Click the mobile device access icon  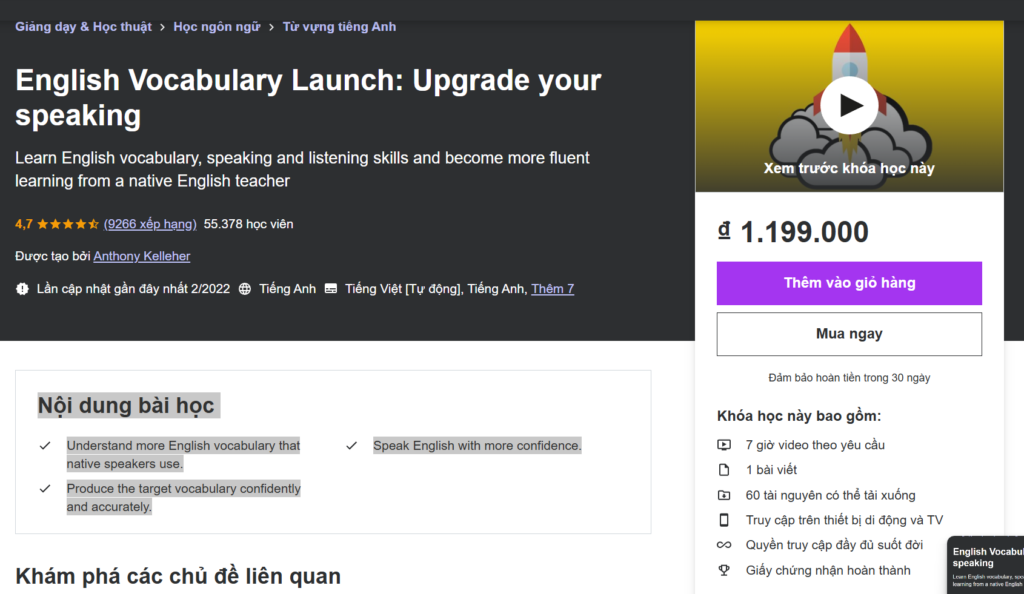(x=724, y=520)
